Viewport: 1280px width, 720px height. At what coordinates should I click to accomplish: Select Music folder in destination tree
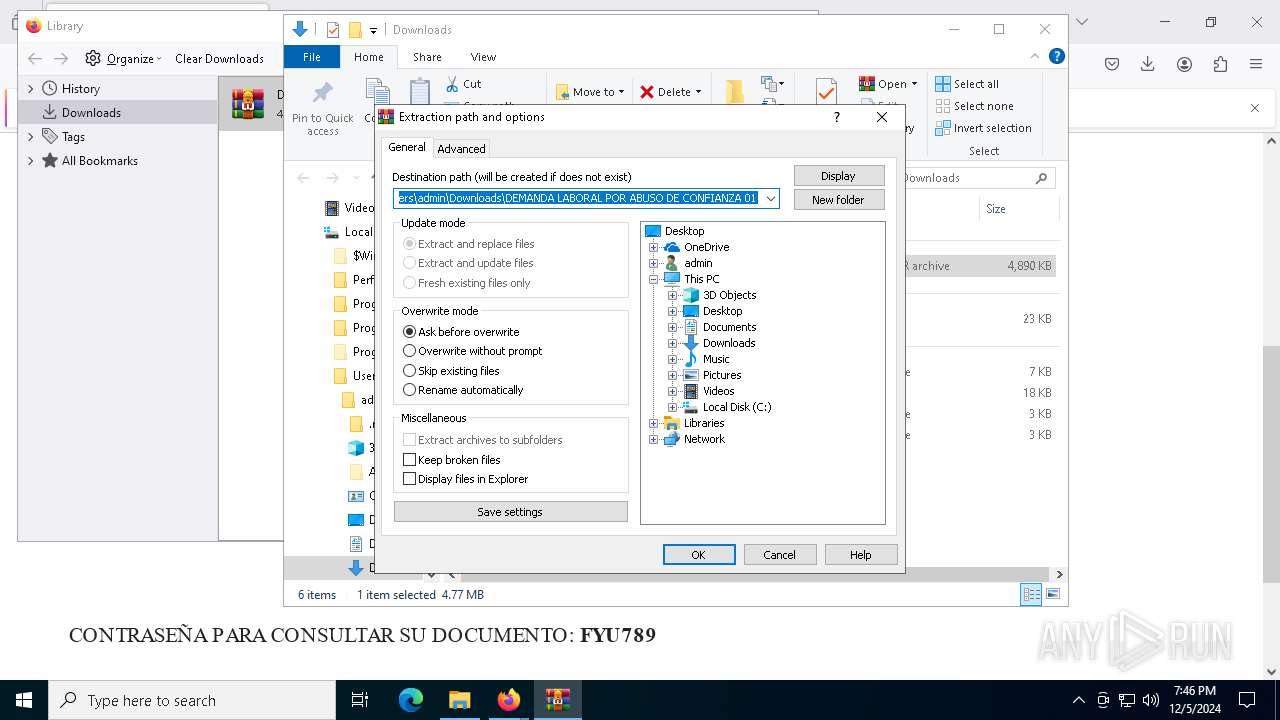(x=716, y=359)
